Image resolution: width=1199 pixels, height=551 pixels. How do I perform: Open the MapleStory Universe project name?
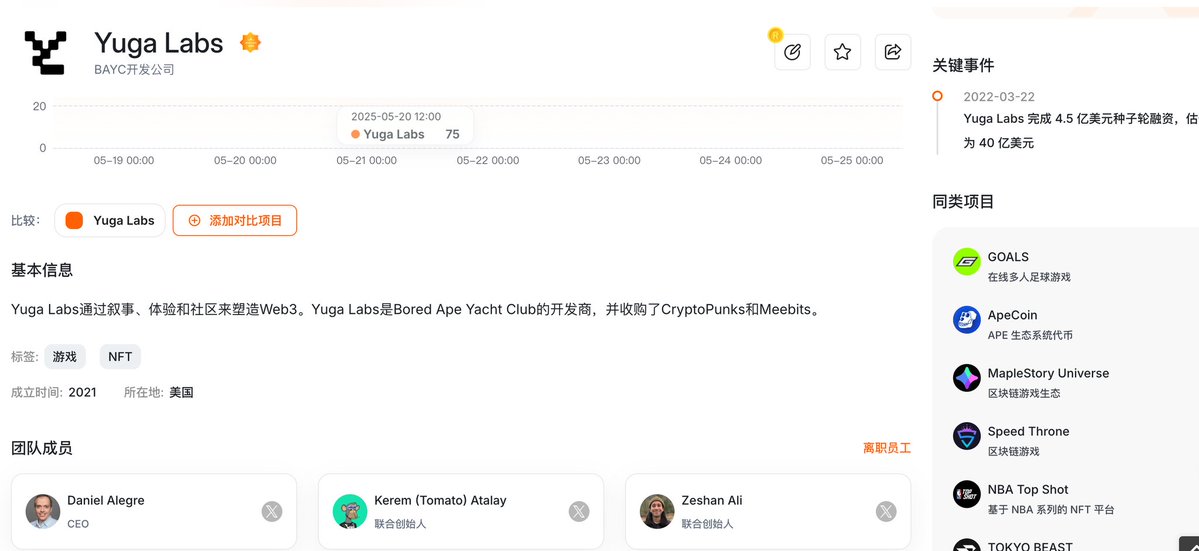[1048, 373]
